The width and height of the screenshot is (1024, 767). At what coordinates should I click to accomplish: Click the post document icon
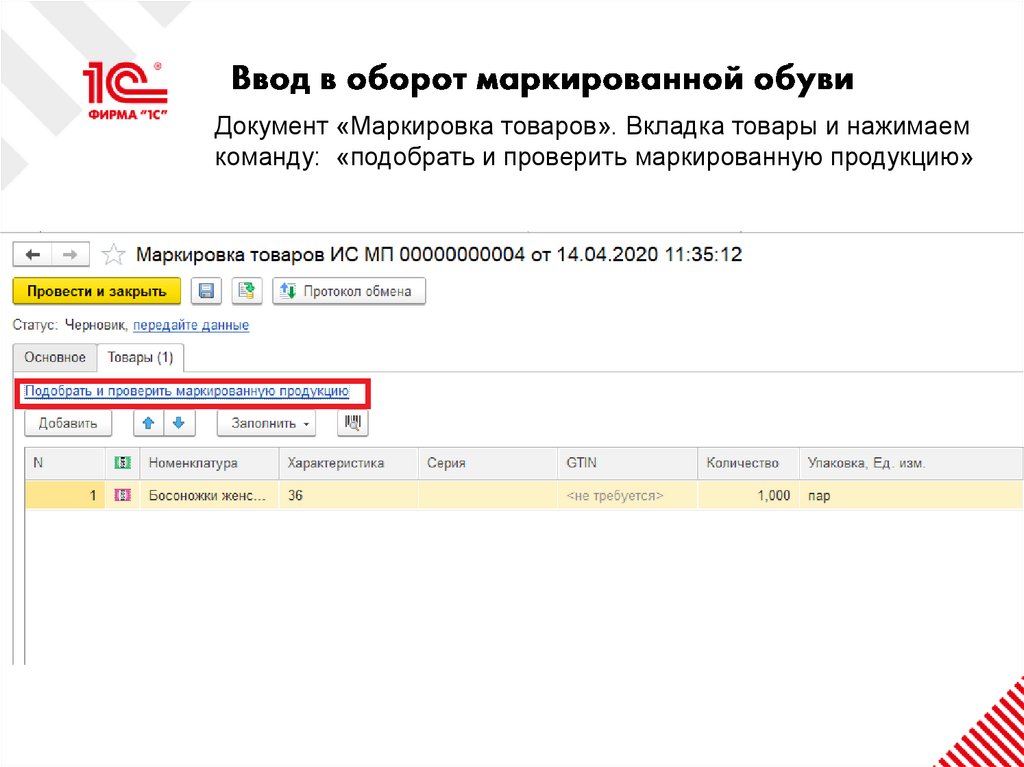click(x=246, y=291)
